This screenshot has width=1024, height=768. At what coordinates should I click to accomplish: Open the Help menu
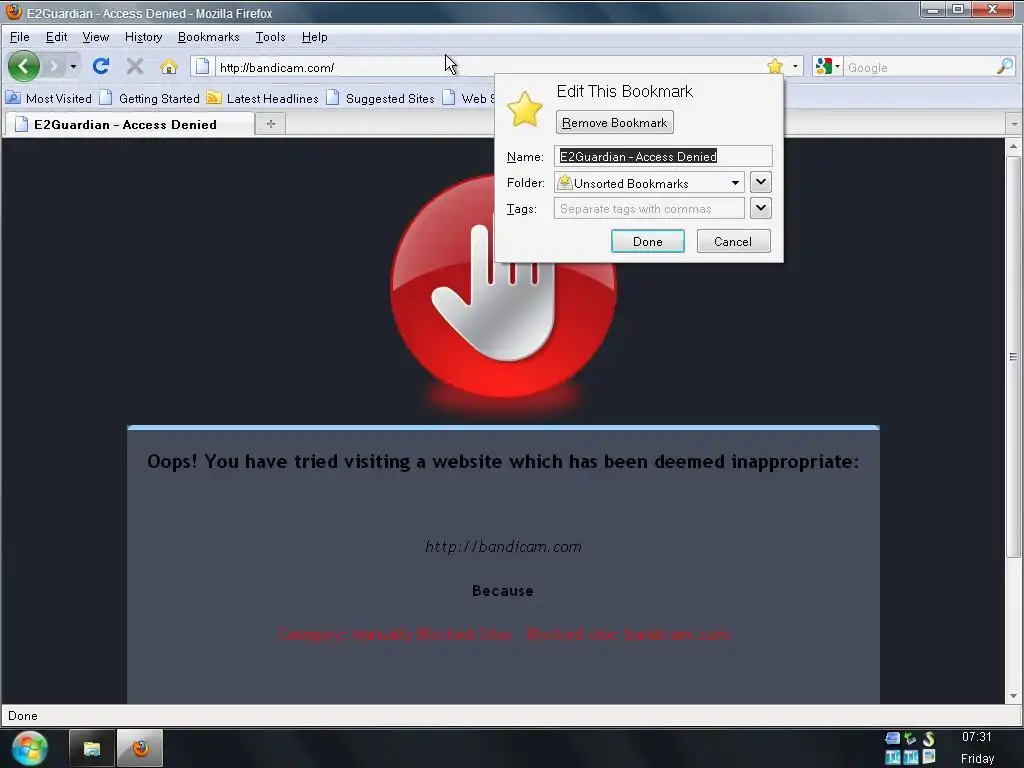(314, 37)
